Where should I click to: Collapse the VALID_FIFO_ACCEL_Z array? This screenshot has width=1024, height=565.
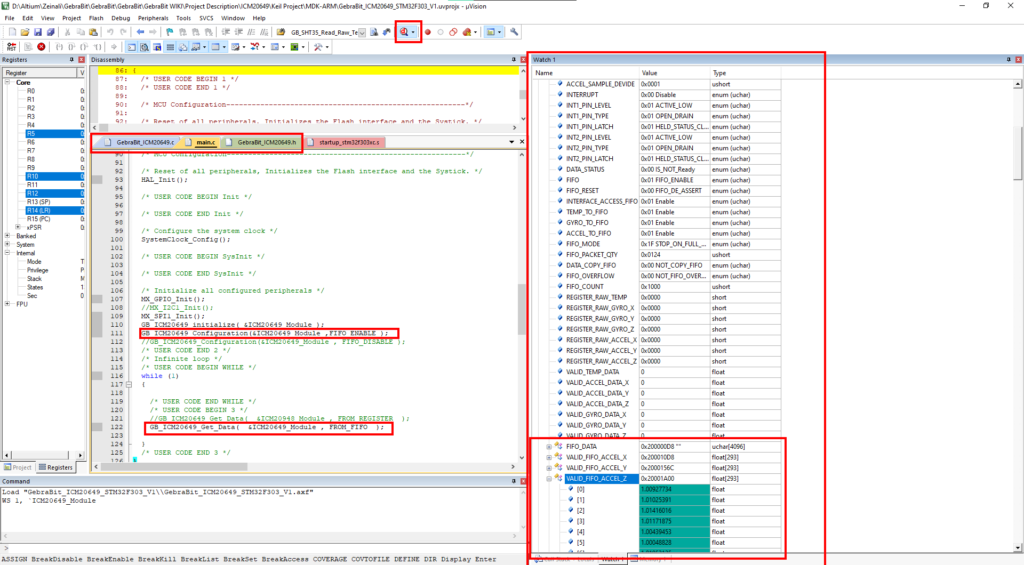tap(549, 479)
